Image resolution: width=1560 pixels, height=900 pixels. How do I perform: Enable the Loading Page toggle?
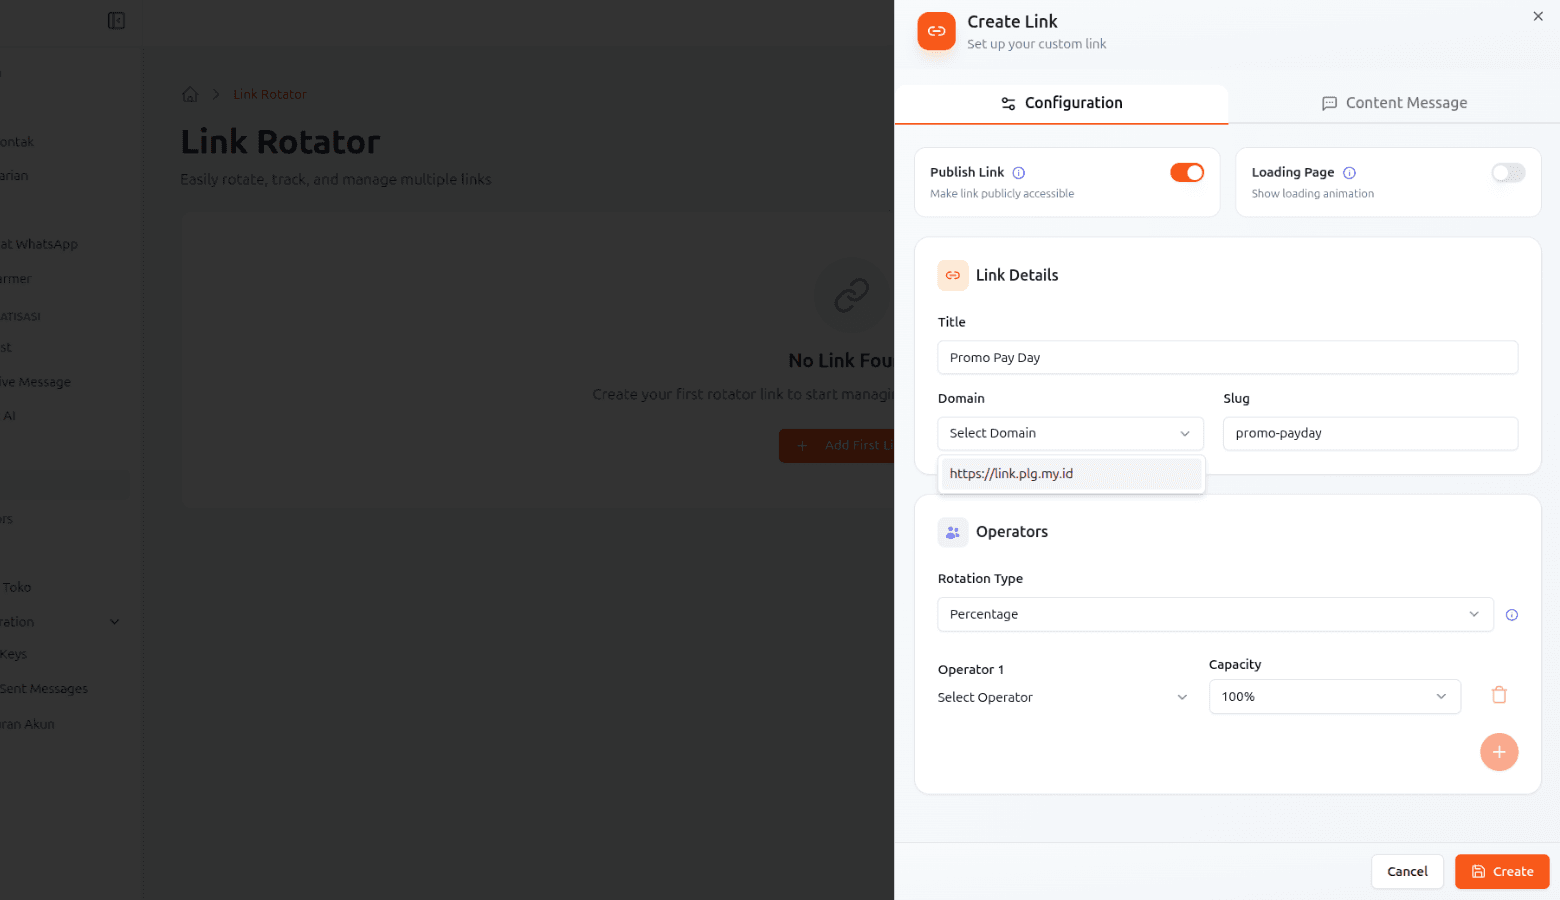coord(1507,173)
